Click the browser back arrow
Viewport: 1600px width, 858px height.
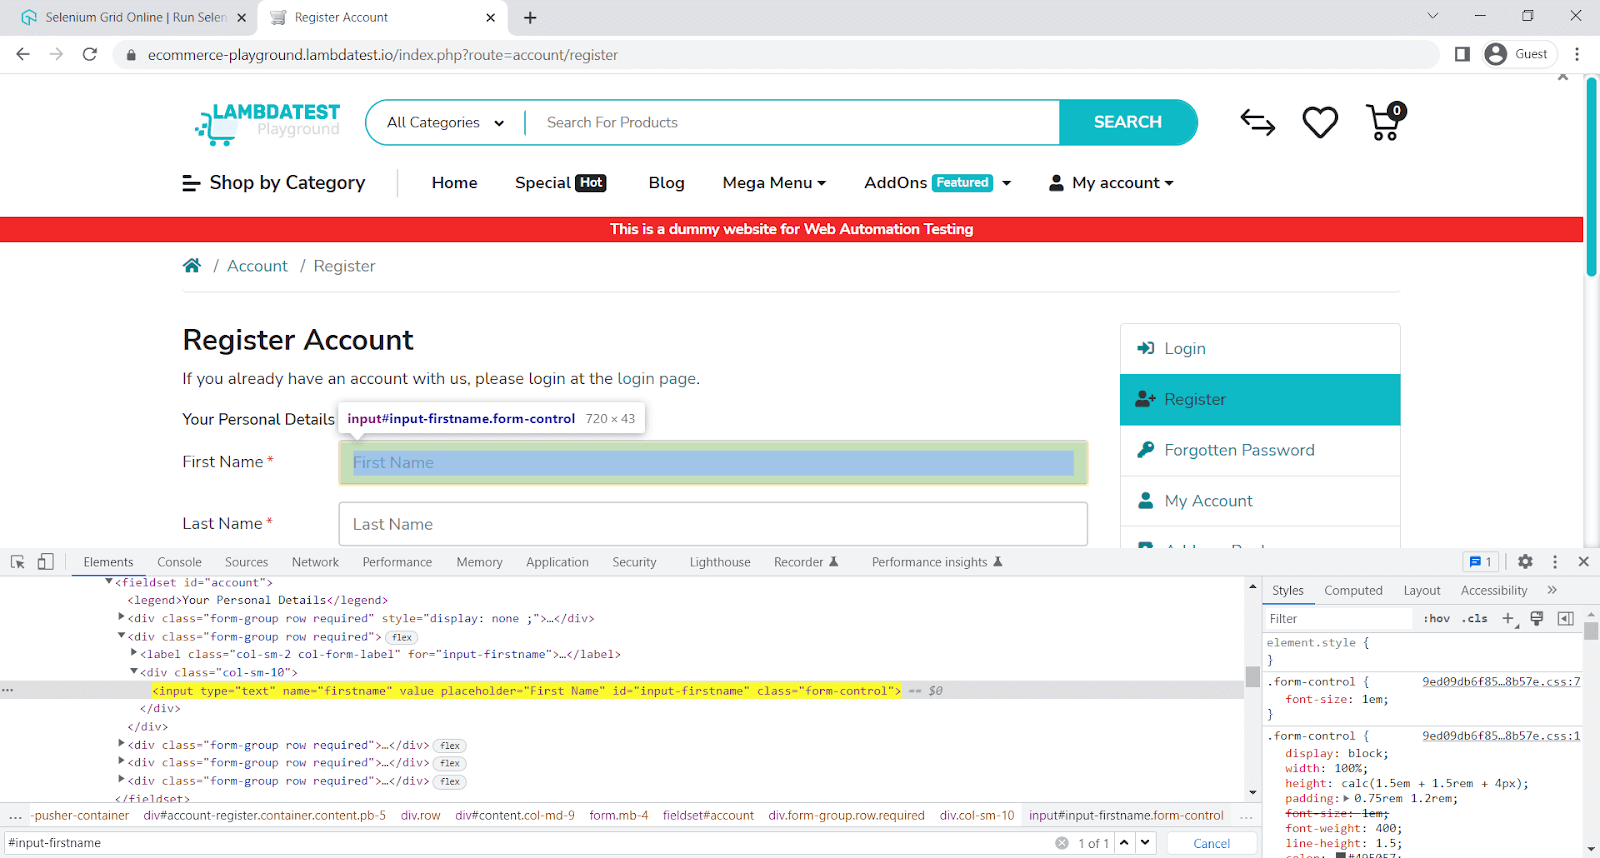click(23, 54)
